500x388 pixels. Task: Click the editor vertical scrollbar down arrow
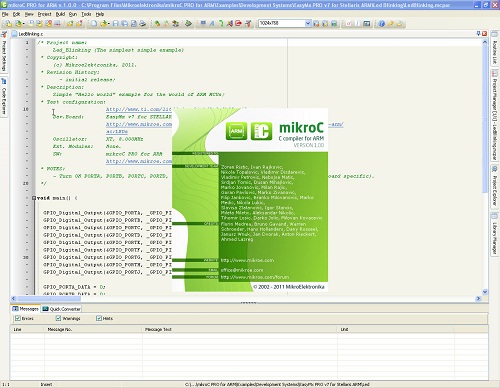pyautogui.click(x=485, y=292)
